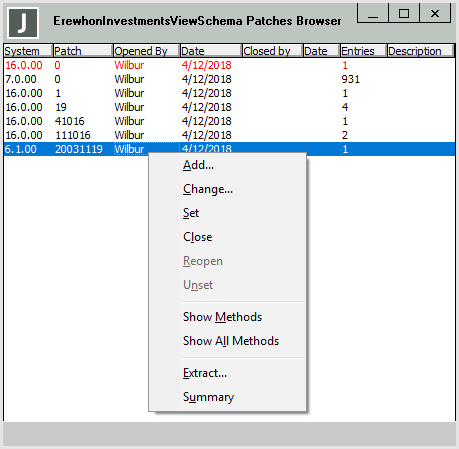The width and height of the screenshot is (459, 449).
Task: Select the patch 41016 row
Action: [229, 121]
